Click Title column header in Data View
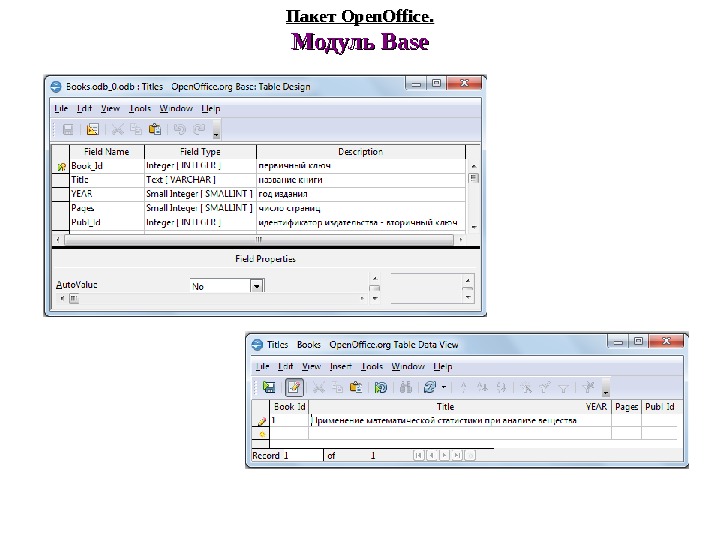The height and width of the screenshot is (540, 720). pyautogui.click(x=445, y=407)
